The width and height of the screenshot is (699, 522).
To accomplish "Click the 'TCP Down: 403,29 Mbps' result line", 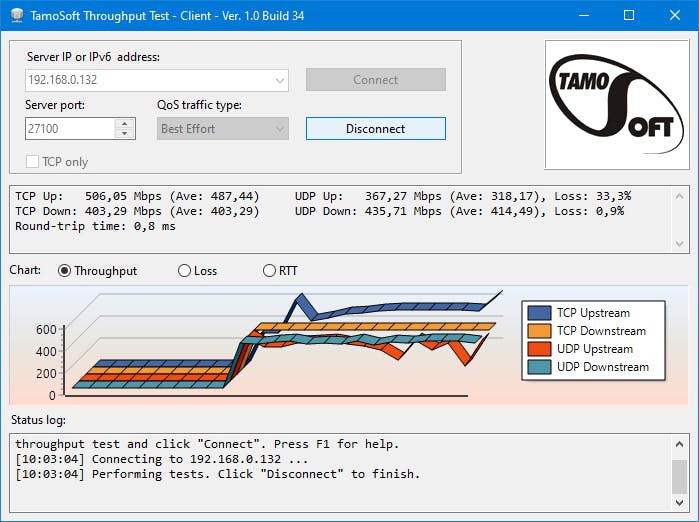I will point(137,211).
